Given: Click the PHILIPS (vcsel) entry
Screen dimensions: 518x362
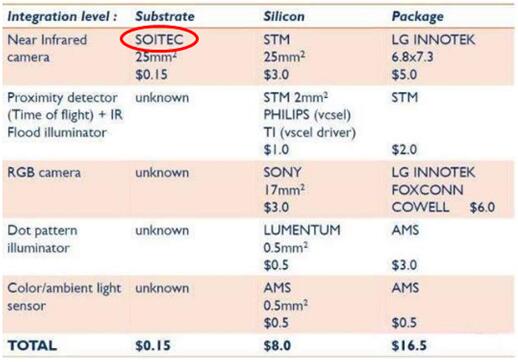Looking at the screenshot, I should [x=307, y=115].
